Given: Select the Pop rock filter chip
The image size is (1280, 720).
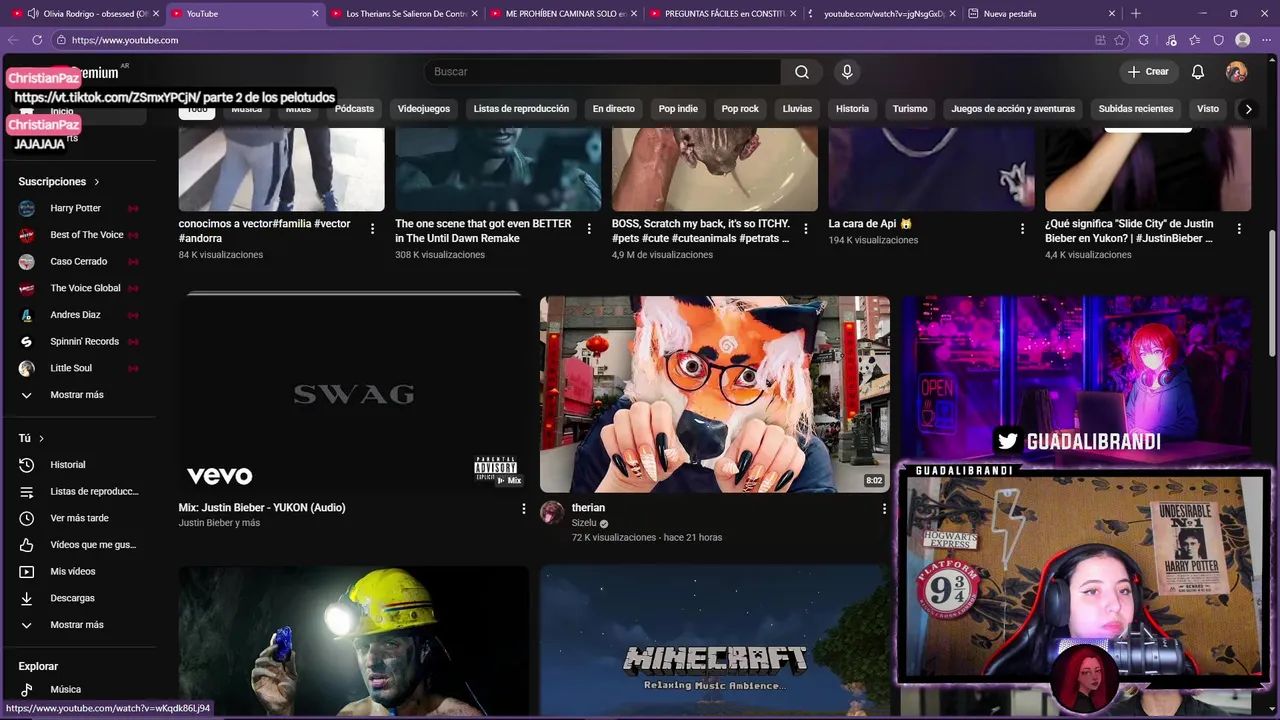Looking at the screenshot, I should pos(740,109).
